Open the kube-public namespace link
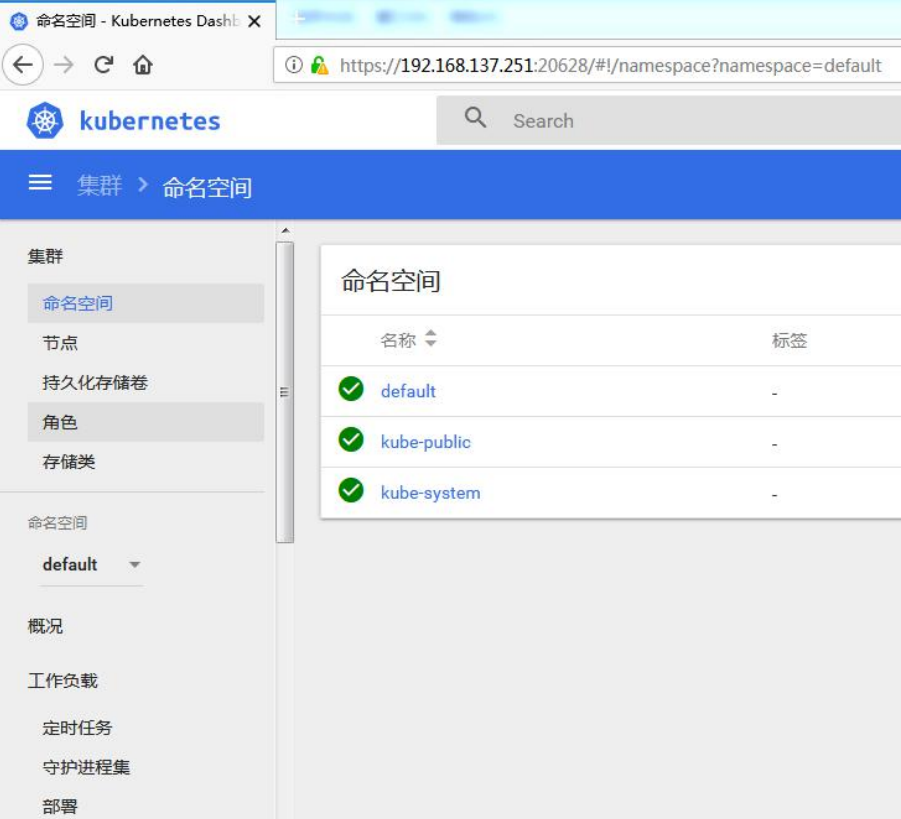Image resolution: width=901 pixels, height=819 pixels. coord(426,442)
